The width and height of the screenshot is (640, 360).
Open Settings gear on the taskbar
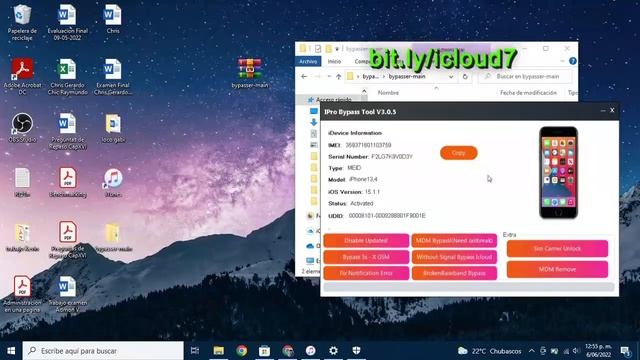[x=333, y=351]
